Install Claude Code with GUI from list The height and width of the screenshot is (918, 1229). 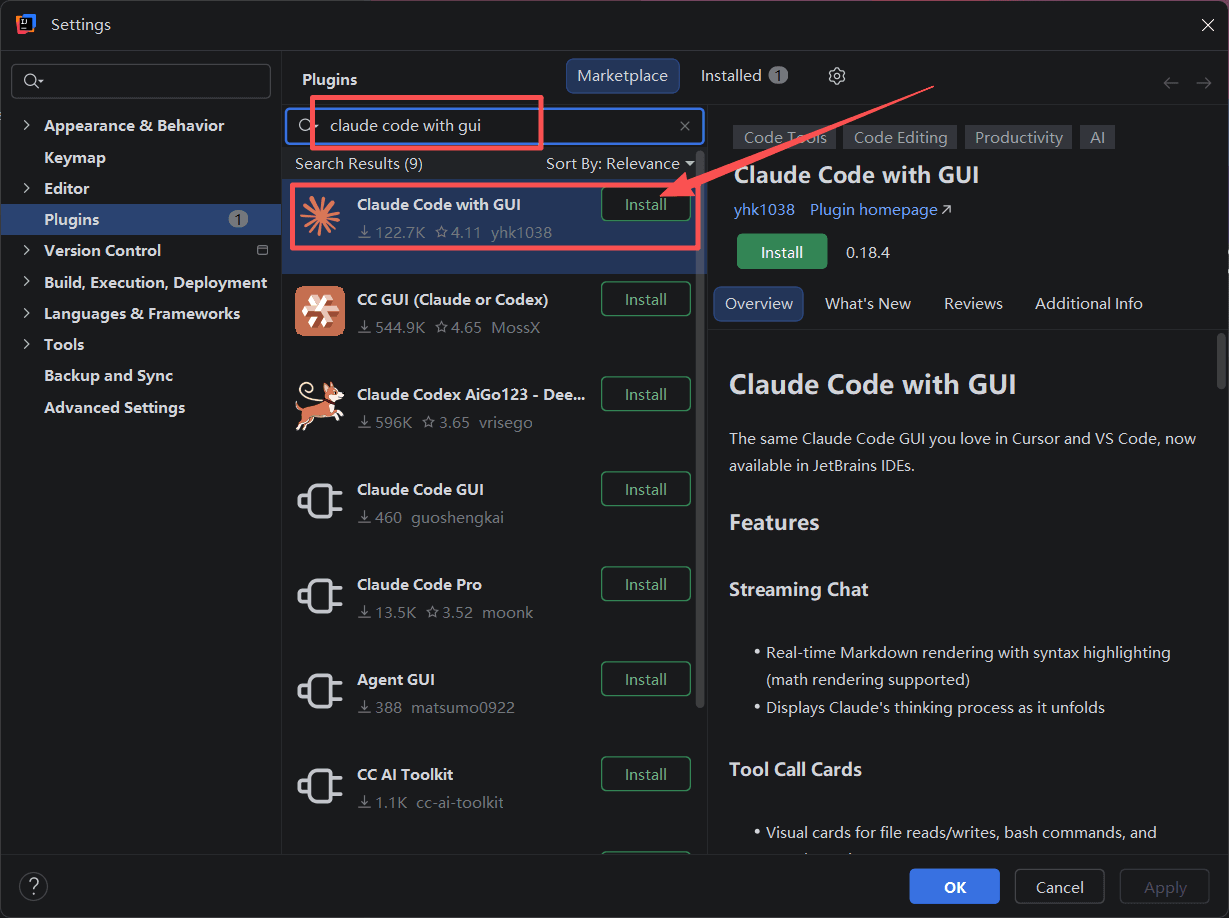pos(646,204)
